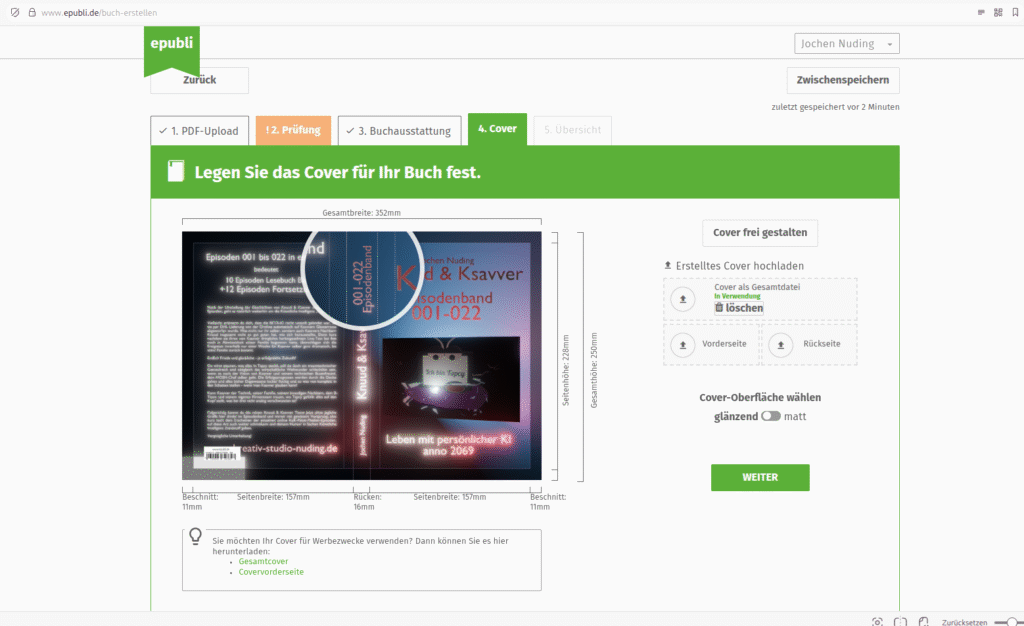
Task: Delete the cover via trash löschen
Action: [738, 308]
